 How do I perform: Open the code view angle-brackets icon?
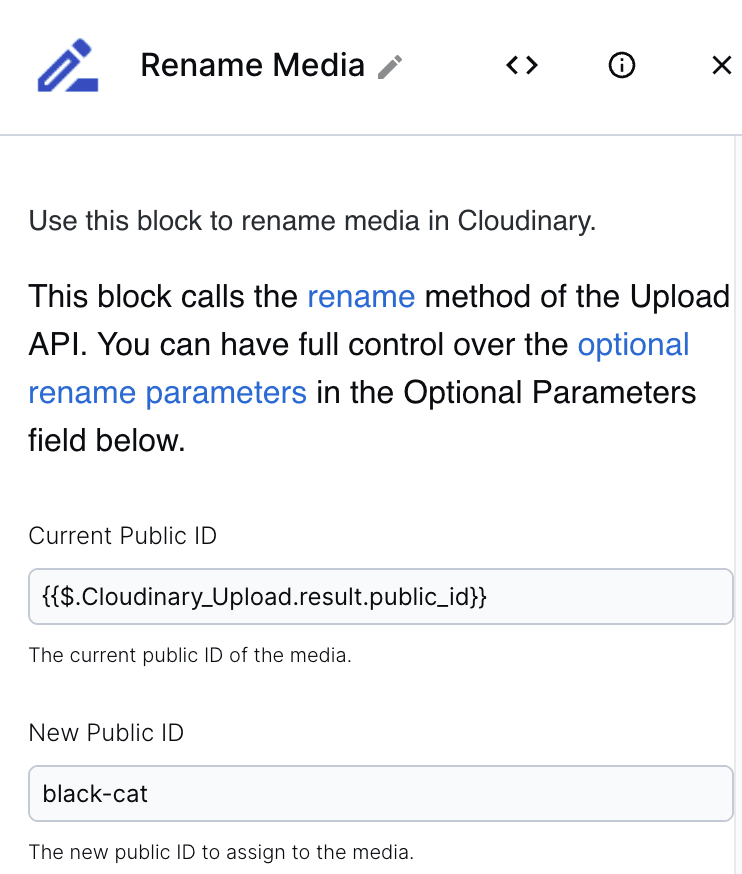point(522,65)
